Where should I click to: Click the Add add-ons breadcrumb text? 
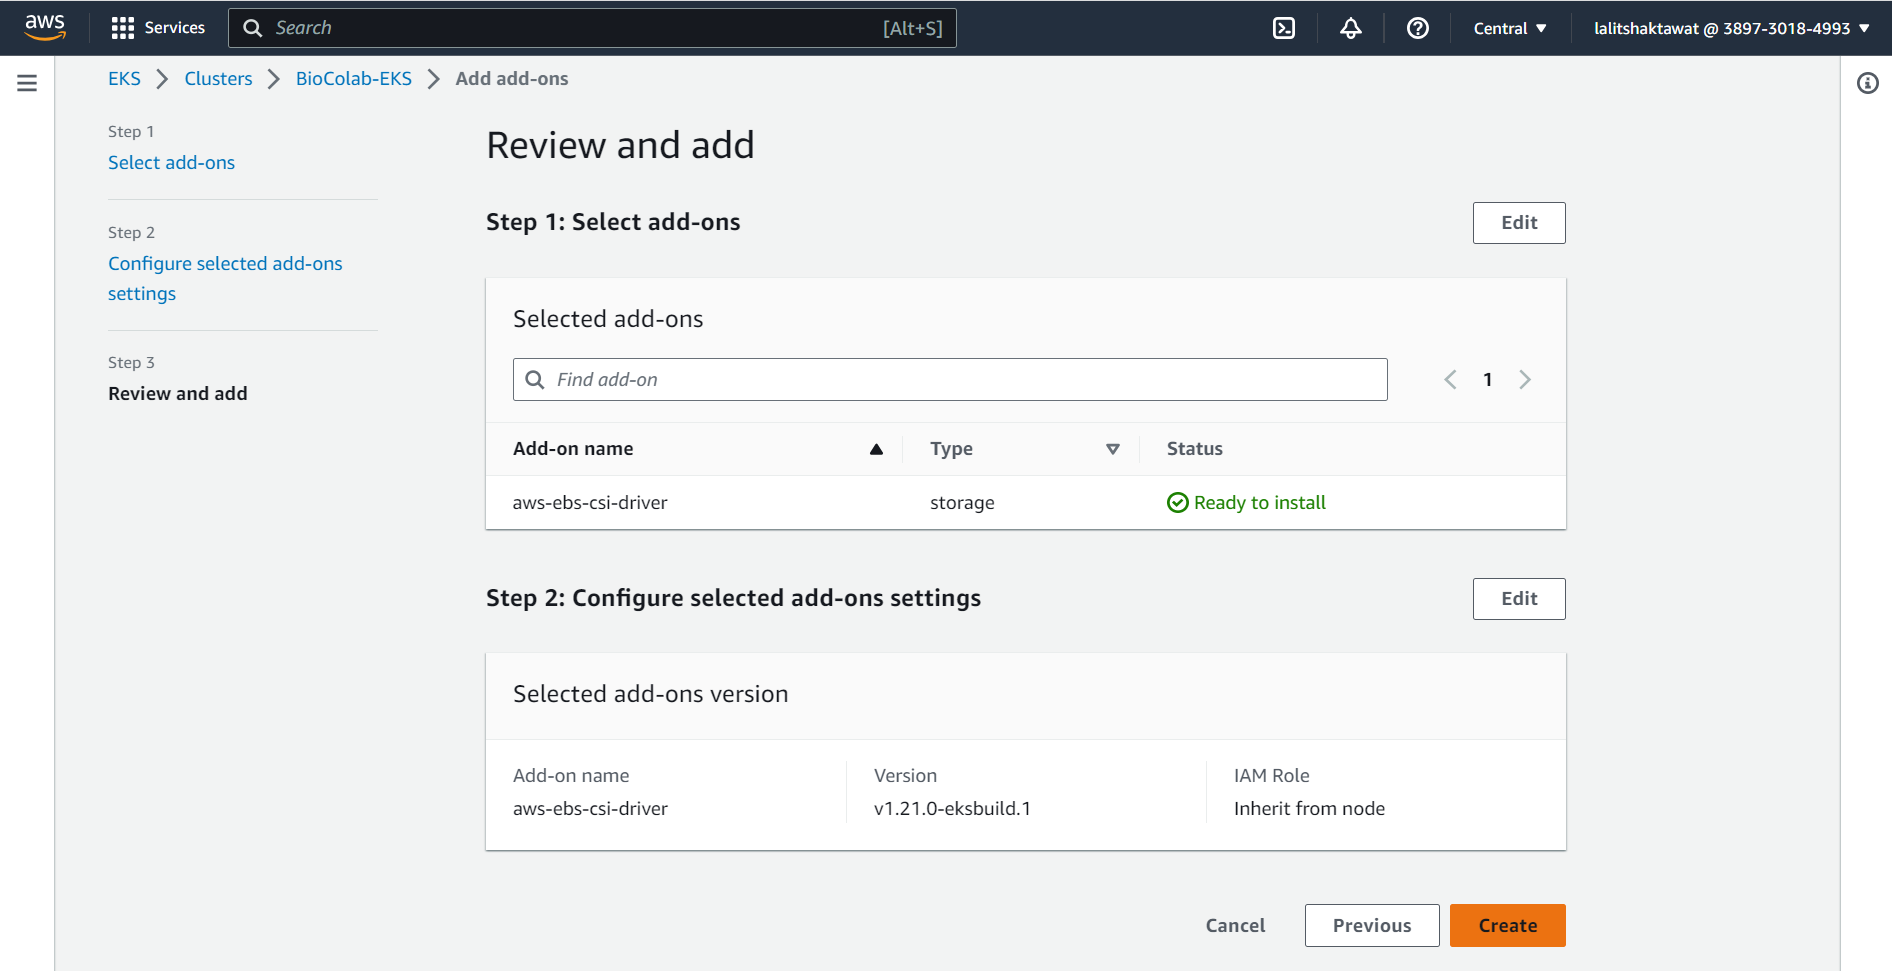click(512, 79)
